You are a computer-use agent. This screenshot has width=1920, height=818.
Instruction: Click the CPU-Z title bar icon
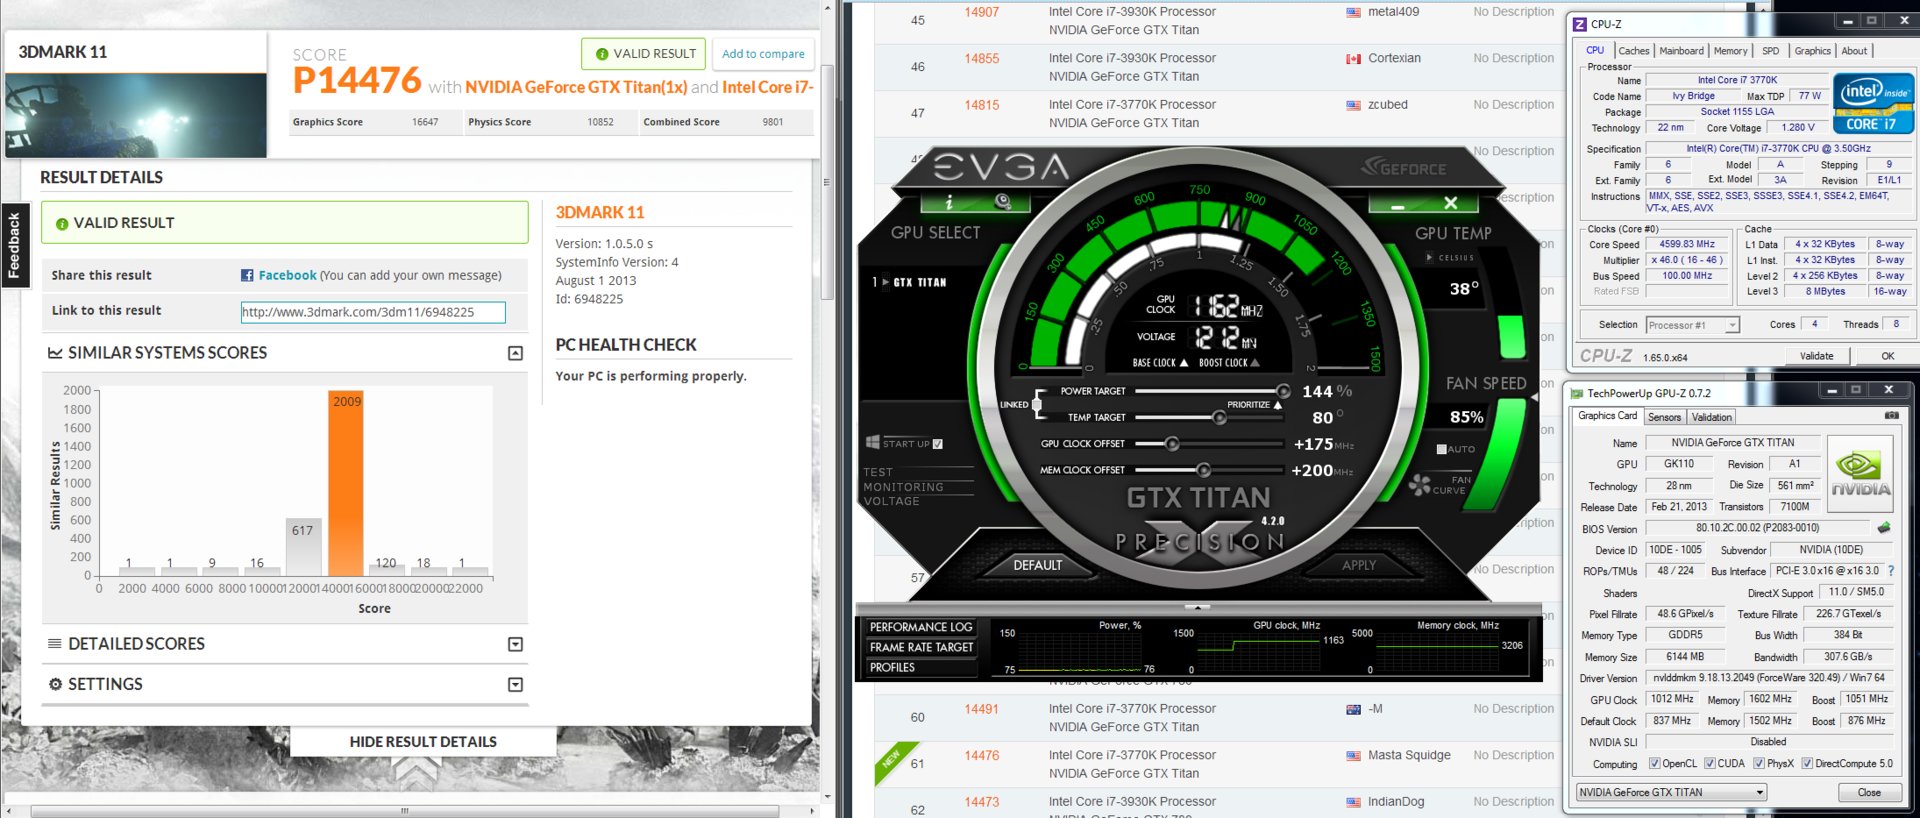click(x=1580, y=24)
